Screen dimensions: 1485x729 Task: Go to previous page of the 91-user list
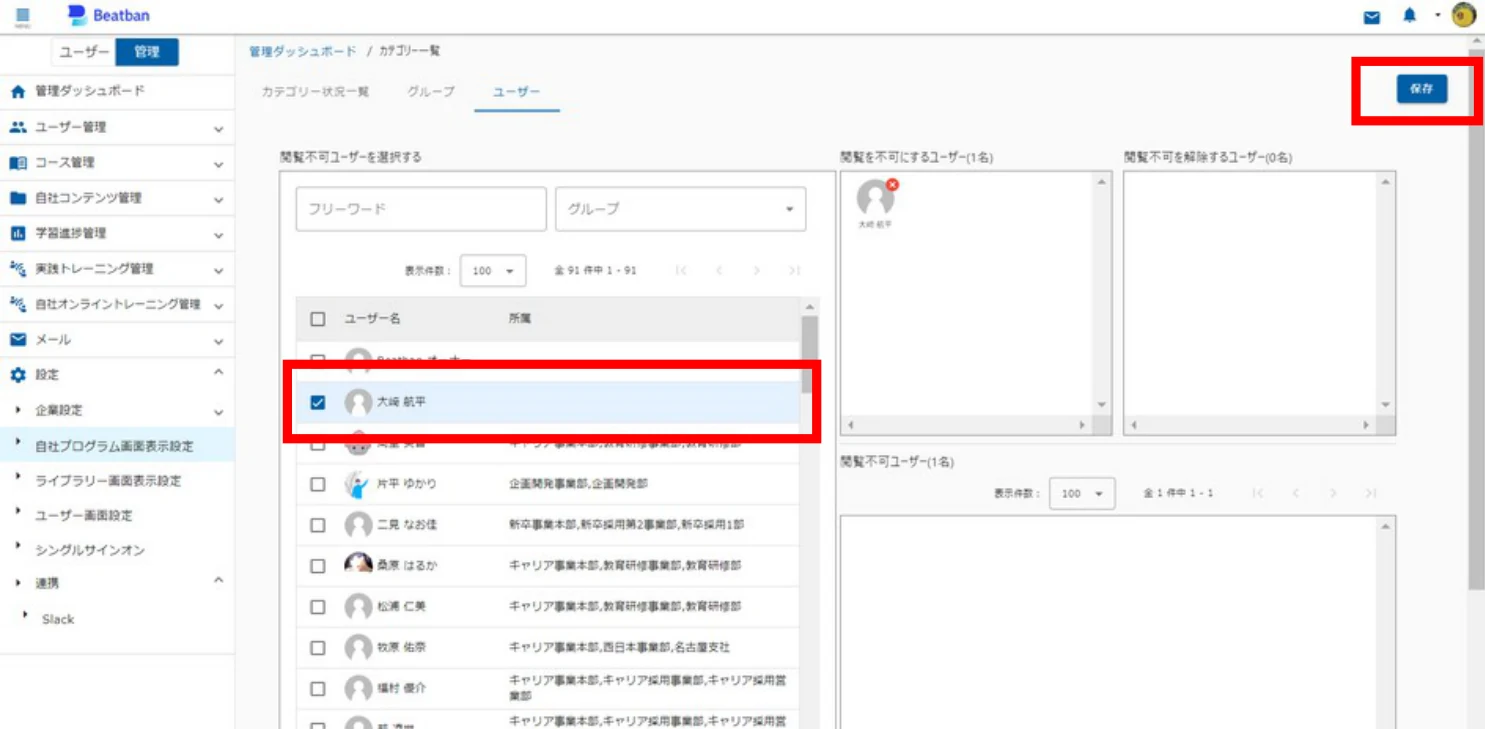click(719, 271)
